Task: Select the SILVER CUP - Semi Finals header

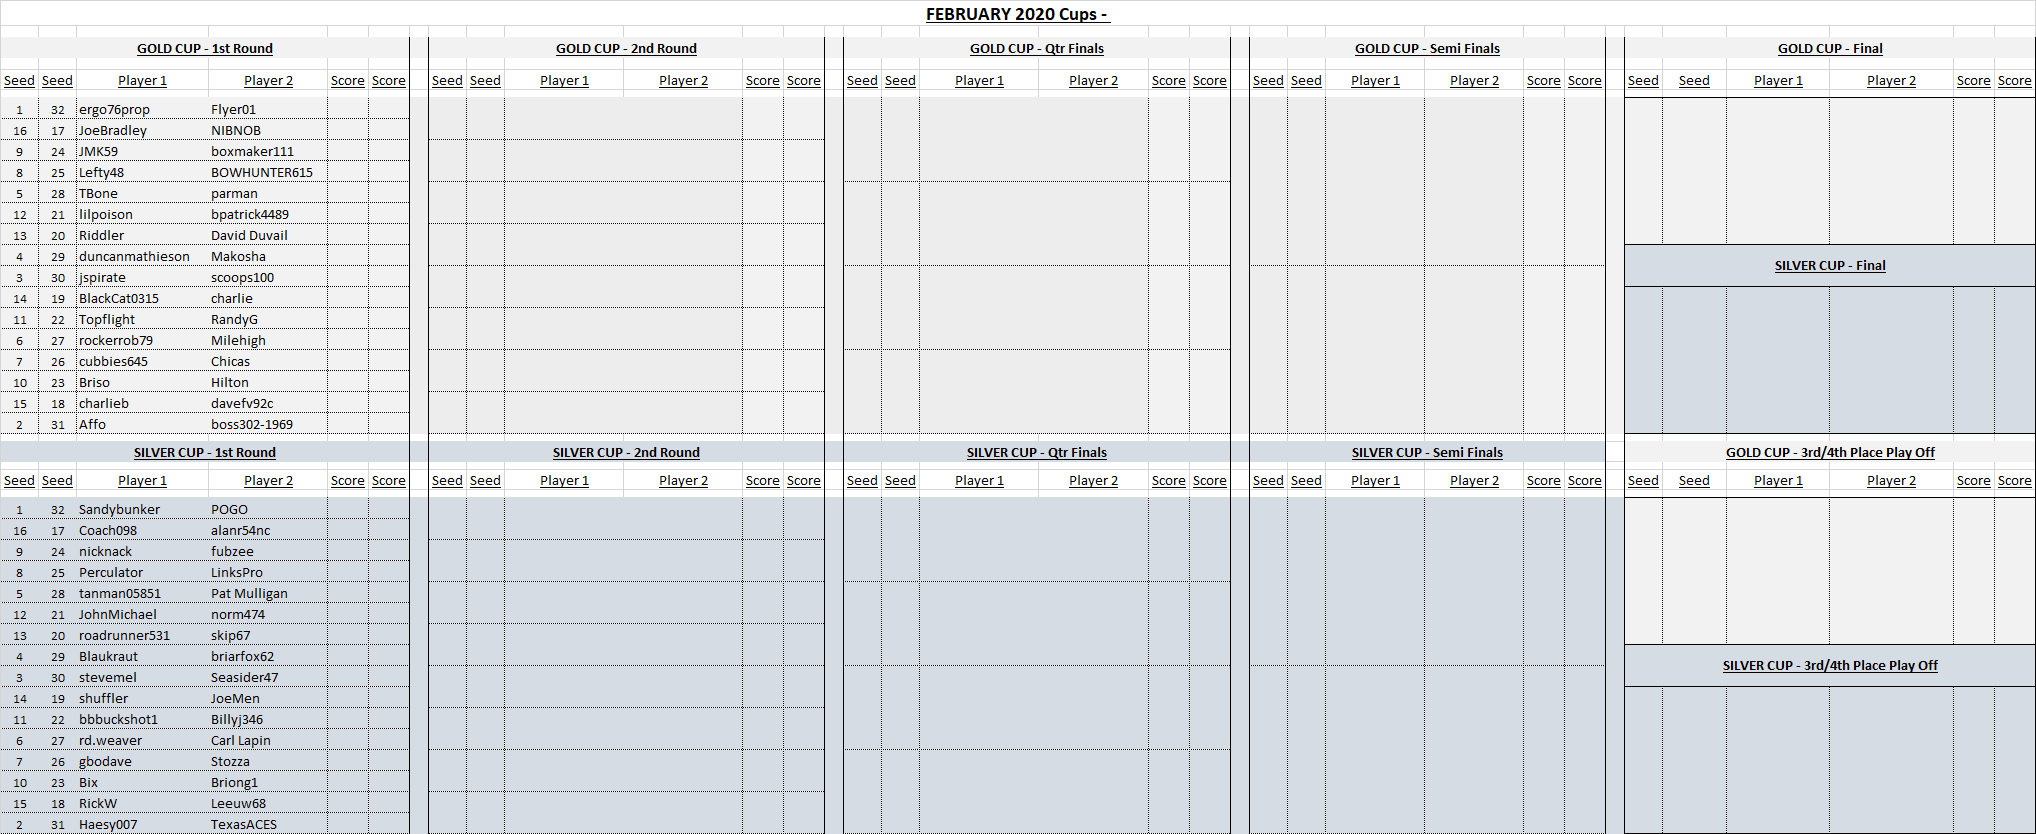Action: 1427,453
